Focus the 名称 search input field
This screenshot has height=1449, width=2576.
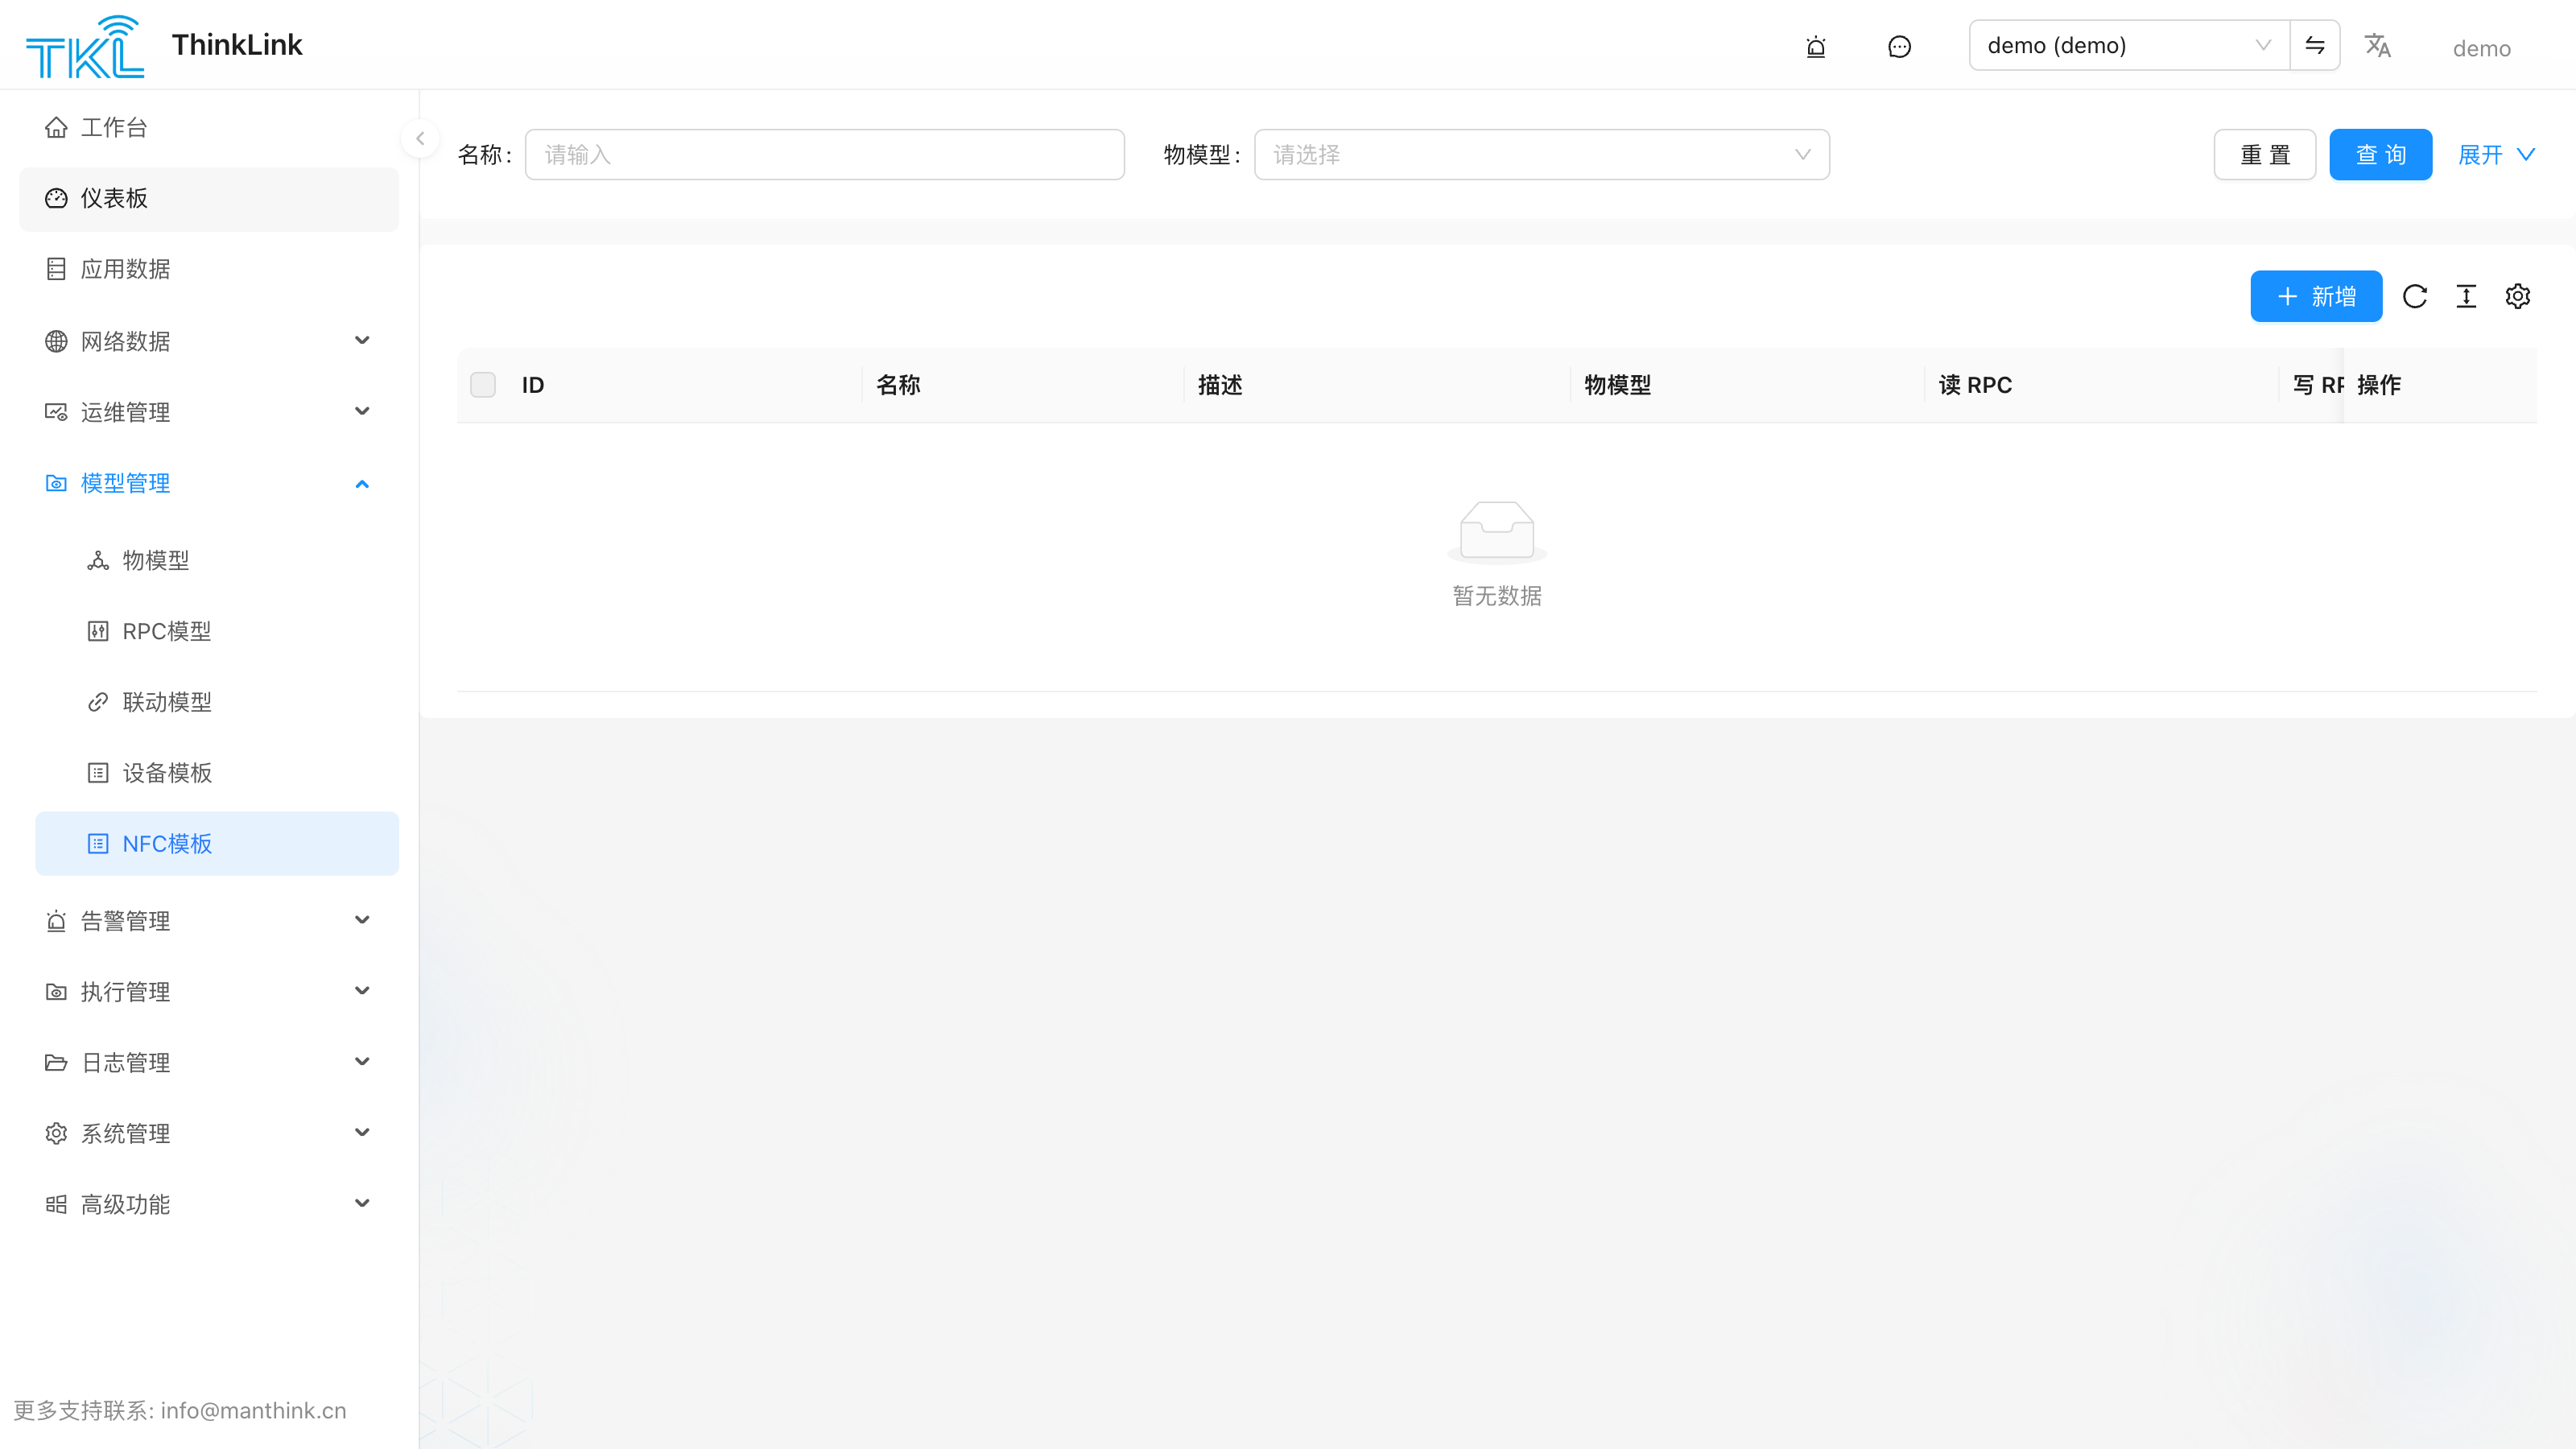tap(825, 155)
